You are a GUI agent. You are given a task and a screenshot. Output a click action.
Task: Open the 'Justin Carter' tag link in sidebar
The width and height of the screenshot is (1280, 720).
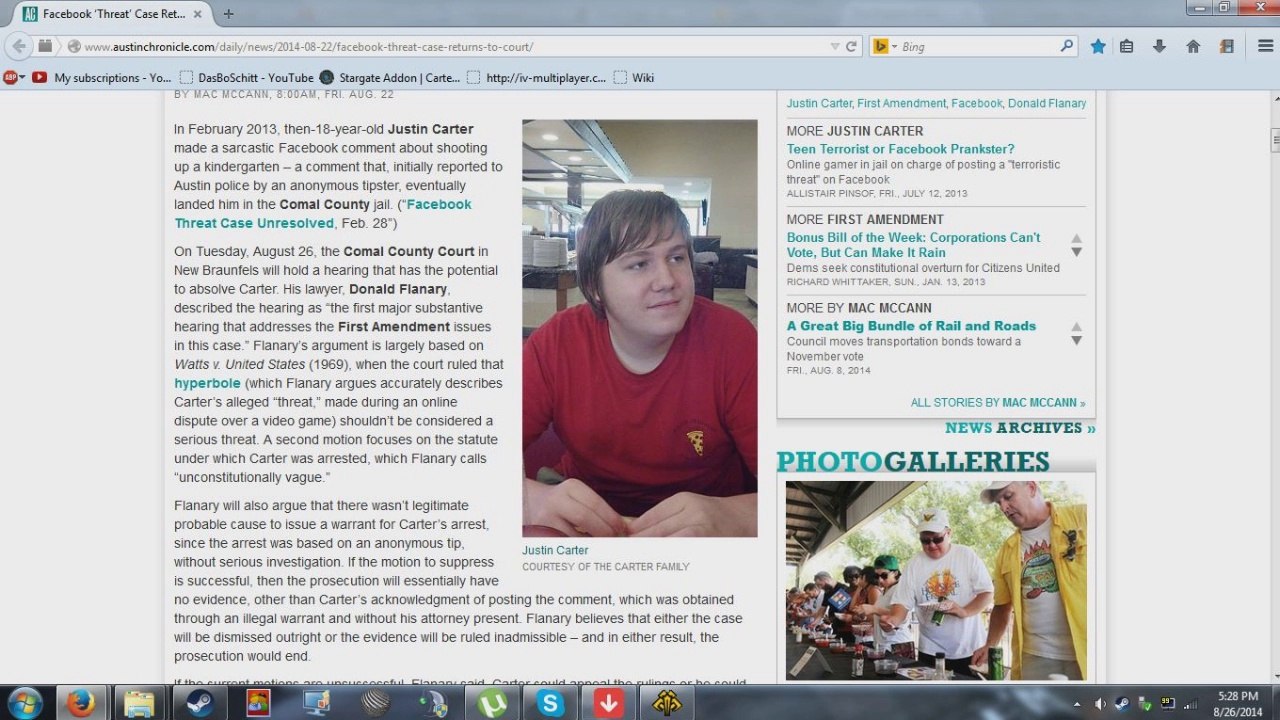pos(817,103)
